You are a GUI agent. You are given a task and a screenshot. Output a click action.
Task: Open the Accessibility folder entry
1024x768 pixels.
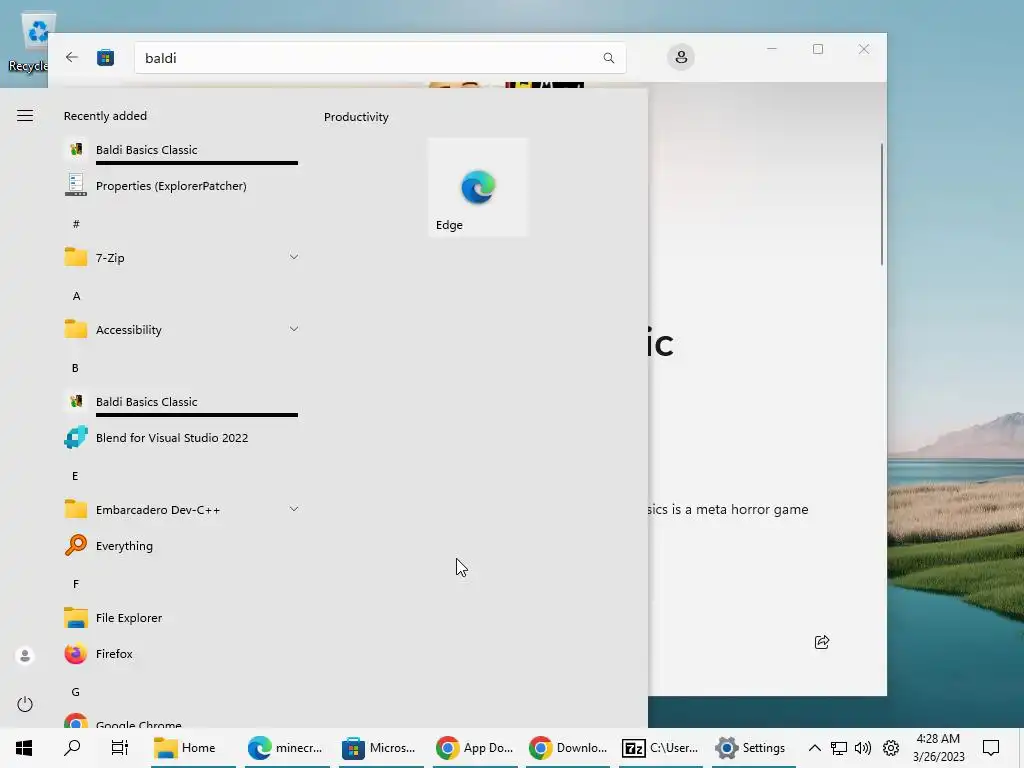(x=181, y=329)
